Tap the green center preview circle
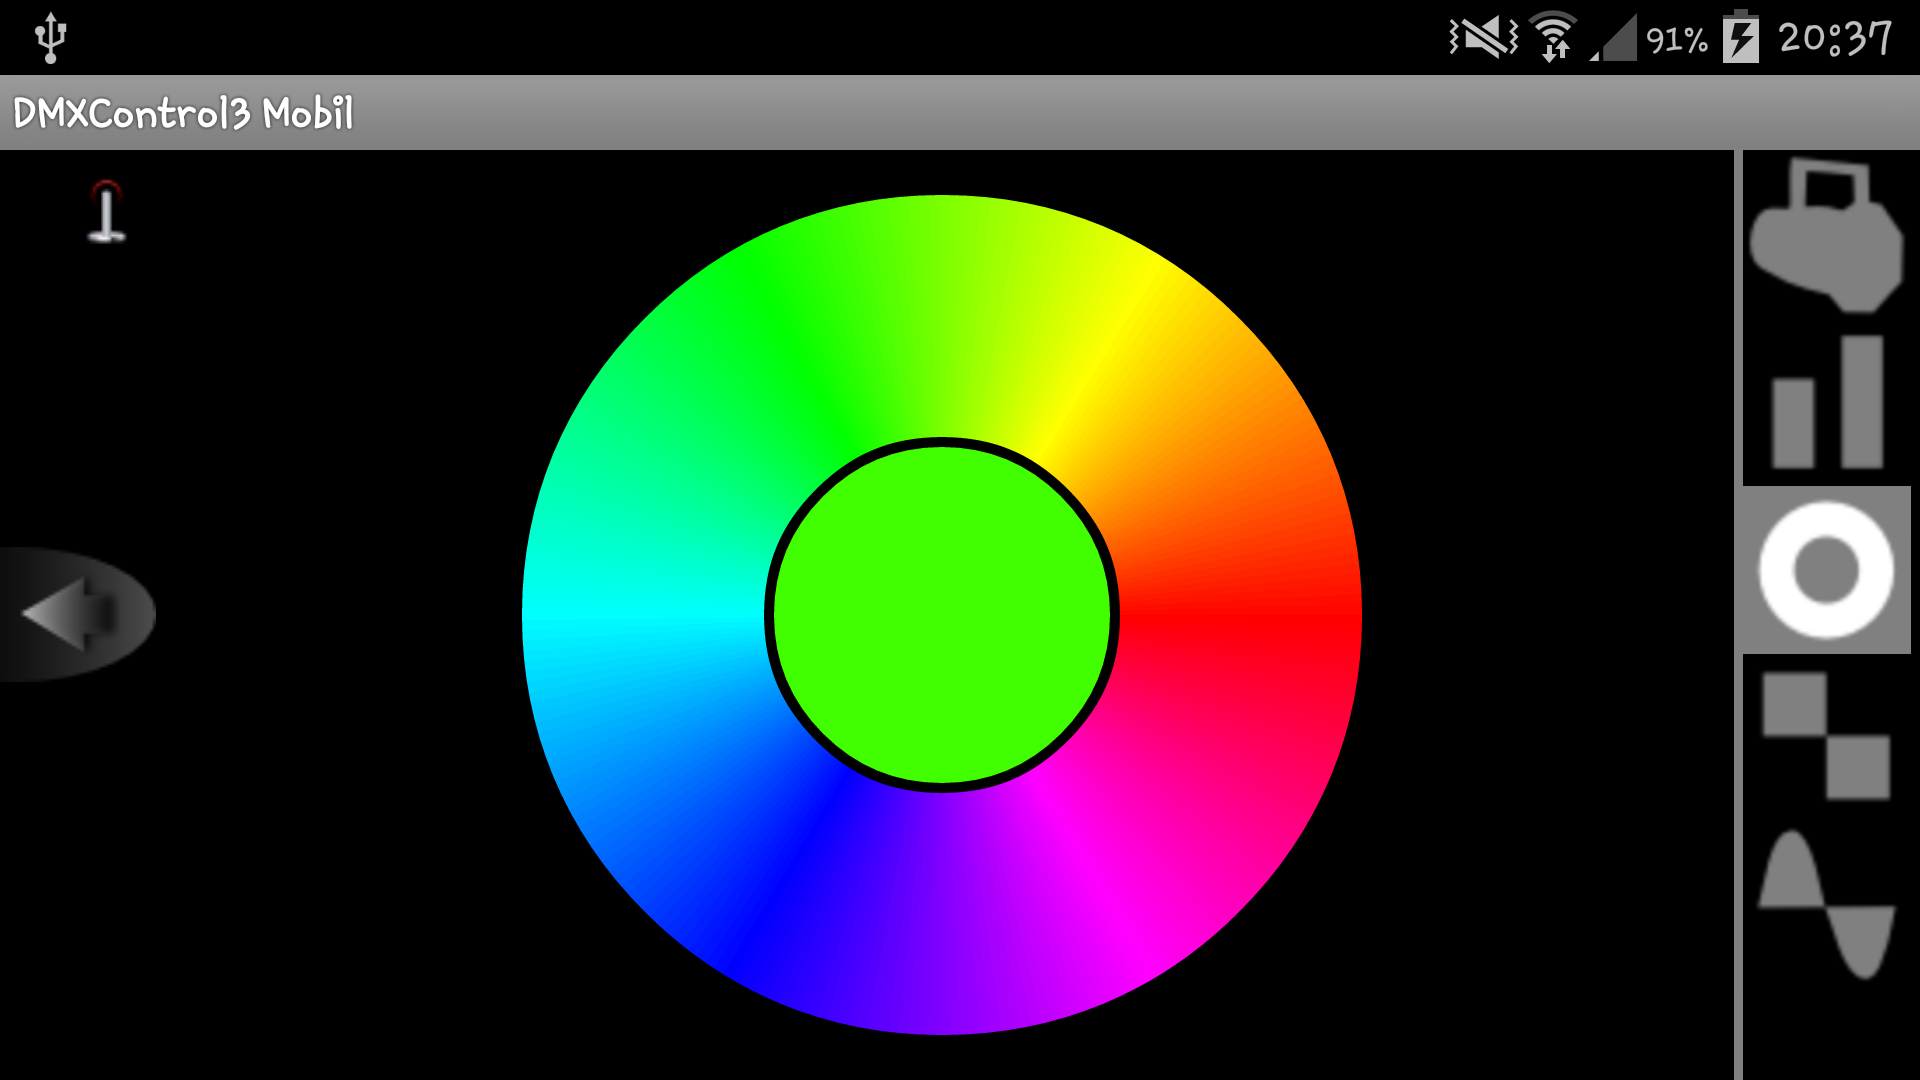This screenshot has width=1920, height=1080. click(x=941, y=614)
